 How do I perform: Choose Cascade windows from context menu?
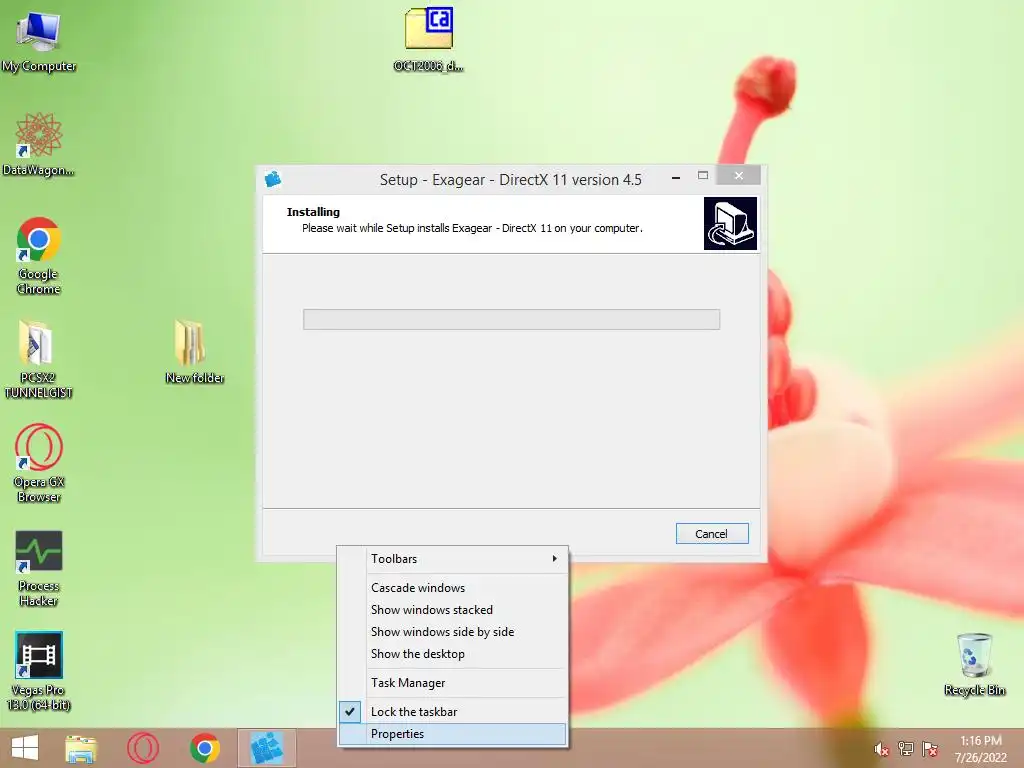point(453,588)
